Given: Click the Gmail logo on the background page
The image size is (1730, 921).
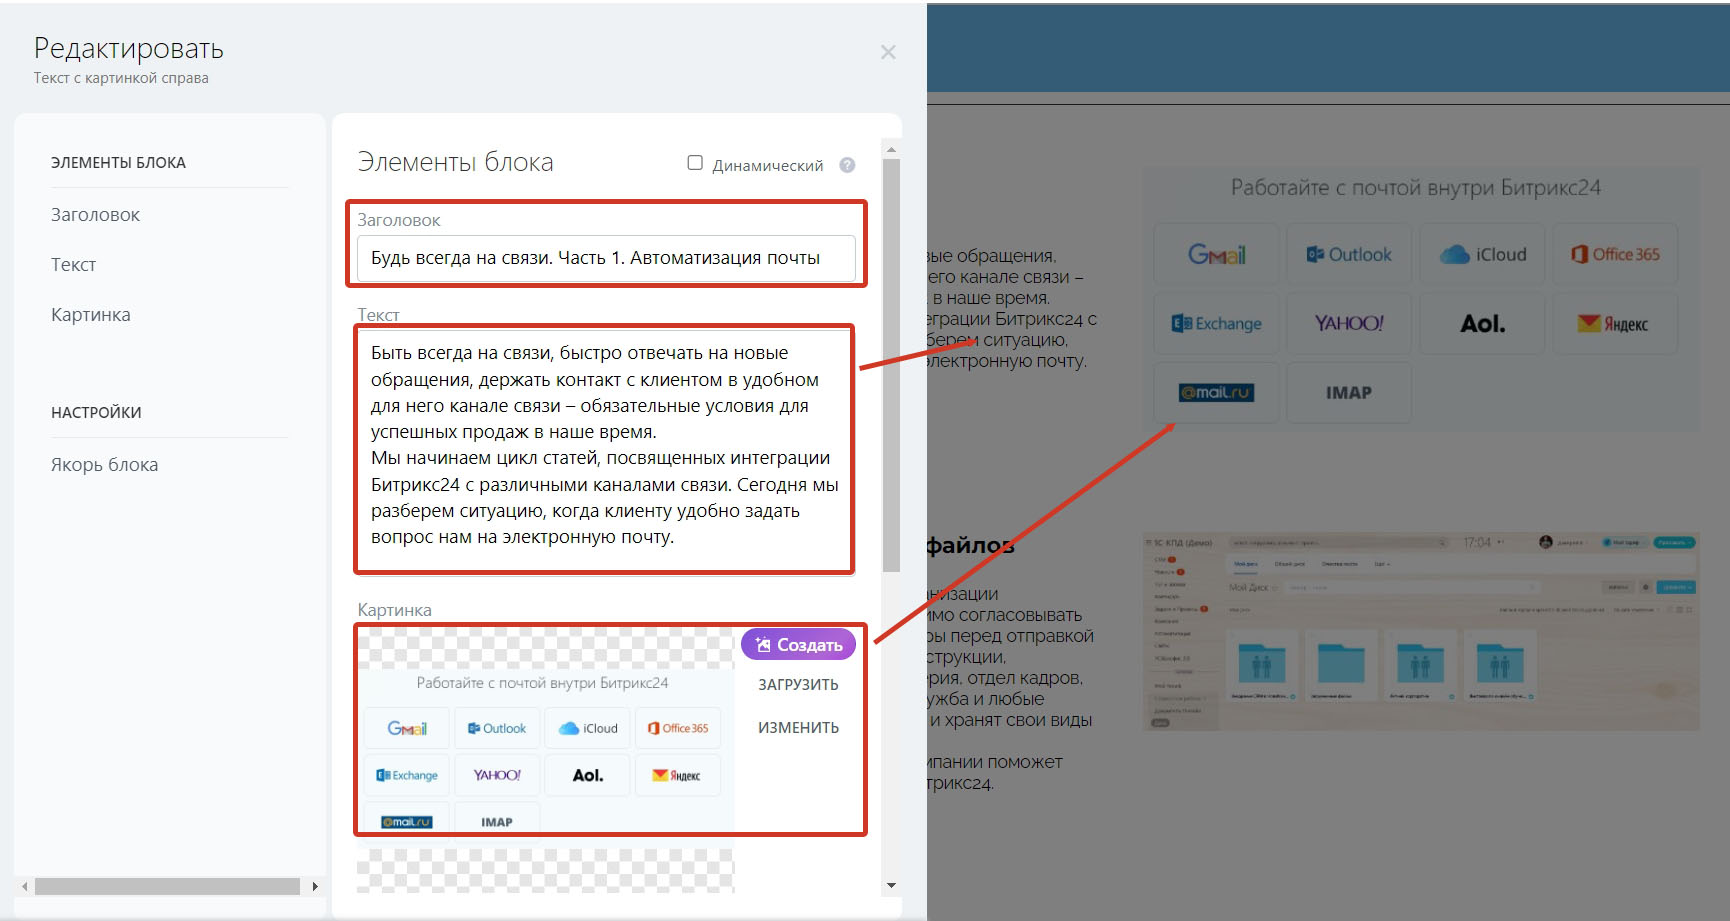Looking at the screenshot, I should 1216,254.
